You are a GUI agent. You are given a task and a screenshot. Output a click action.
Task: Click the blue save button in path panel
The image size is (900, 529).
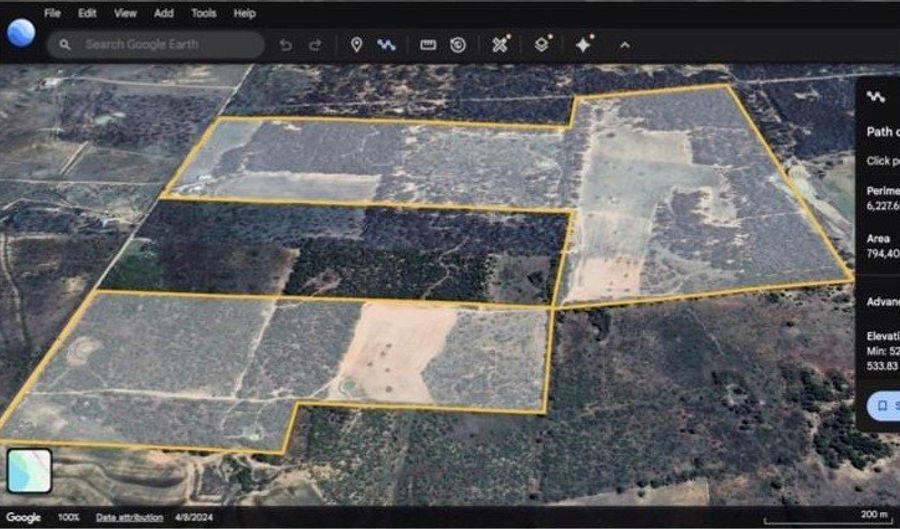(883, 405)
